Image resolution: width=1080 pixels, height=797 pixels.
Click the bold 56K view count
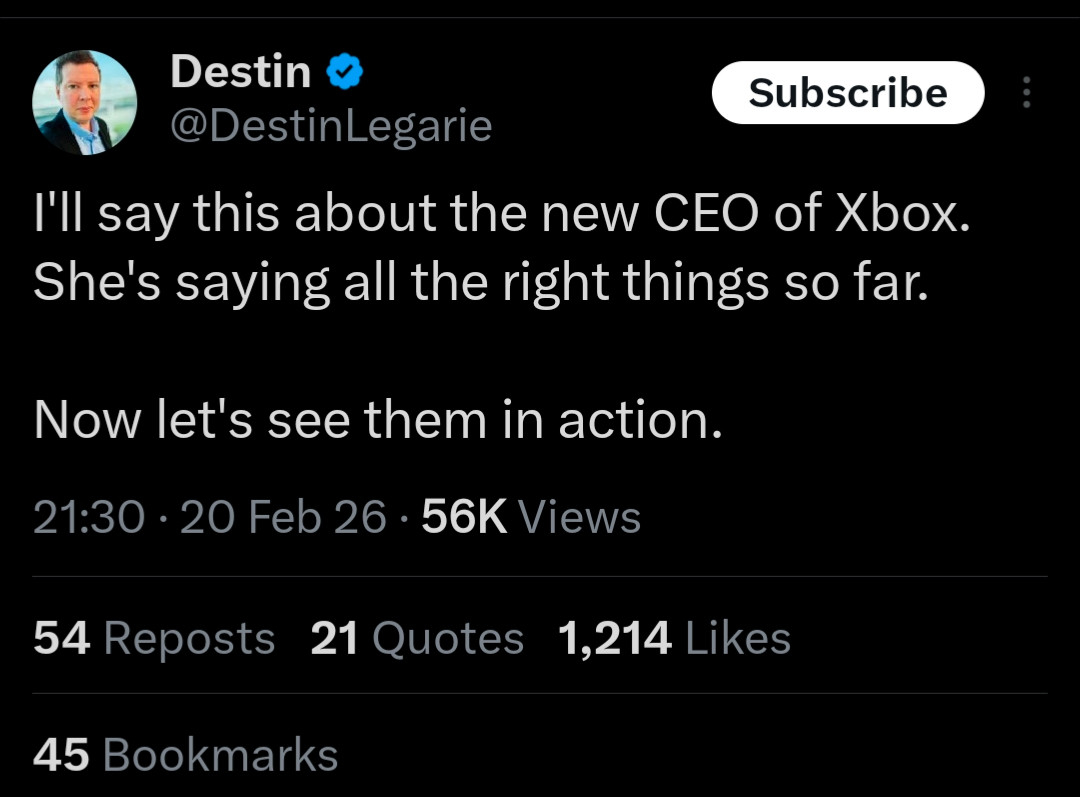464,517
